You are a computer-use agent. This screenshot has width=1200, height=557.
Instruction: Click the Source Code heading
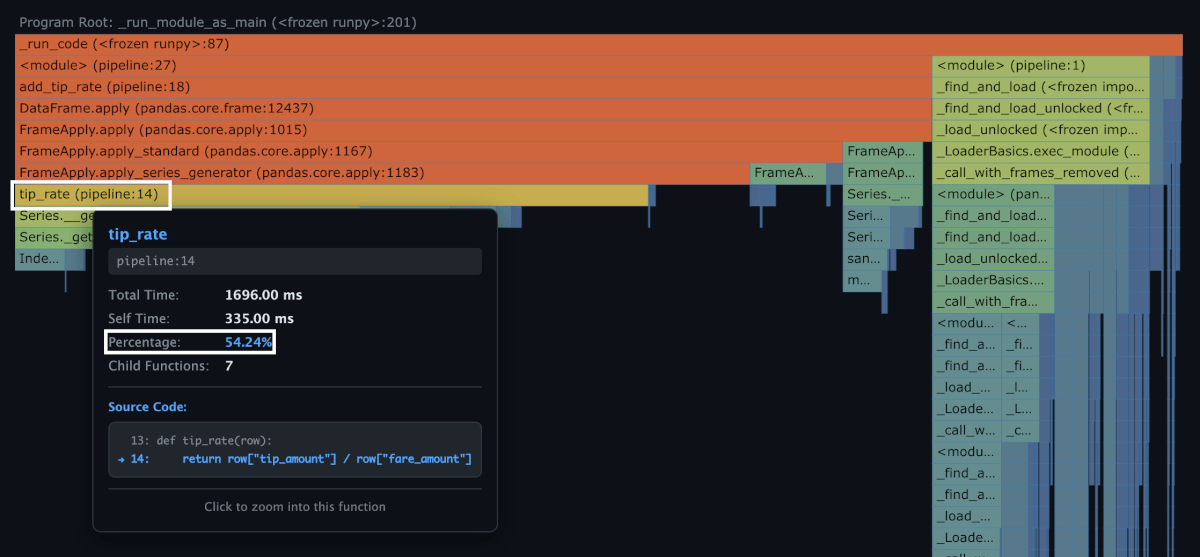pyautogui.click(x=147, y=407)
